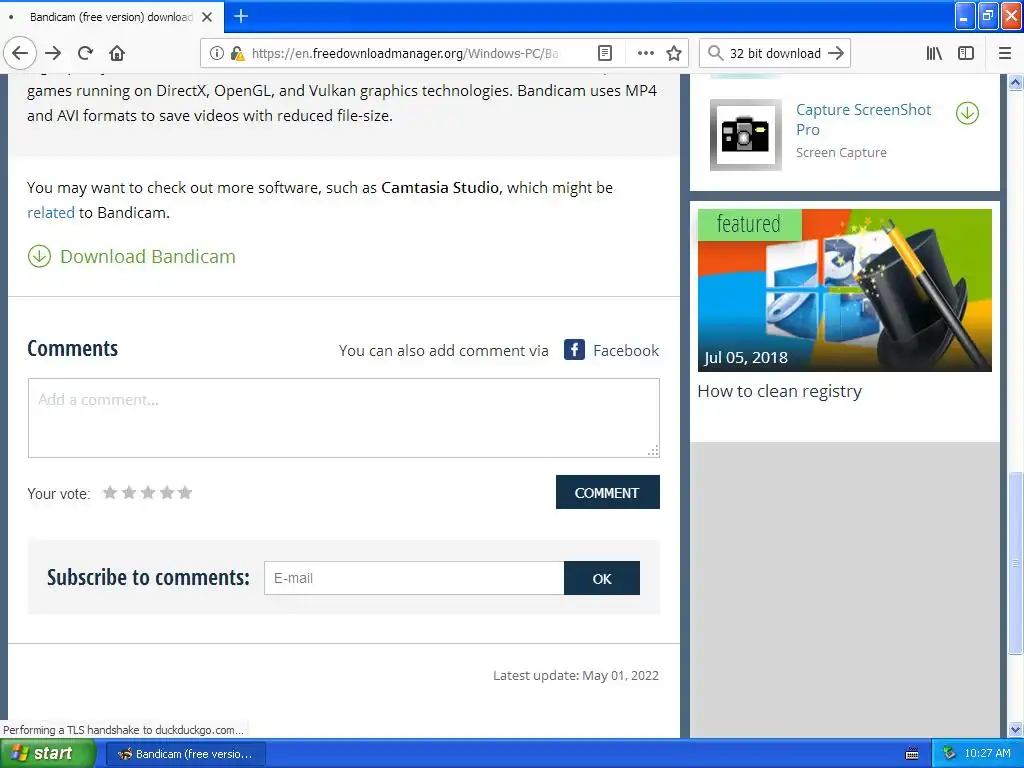Rate one star in Your vote
The image size is (1024, 768).
click(x=110, y=492)
